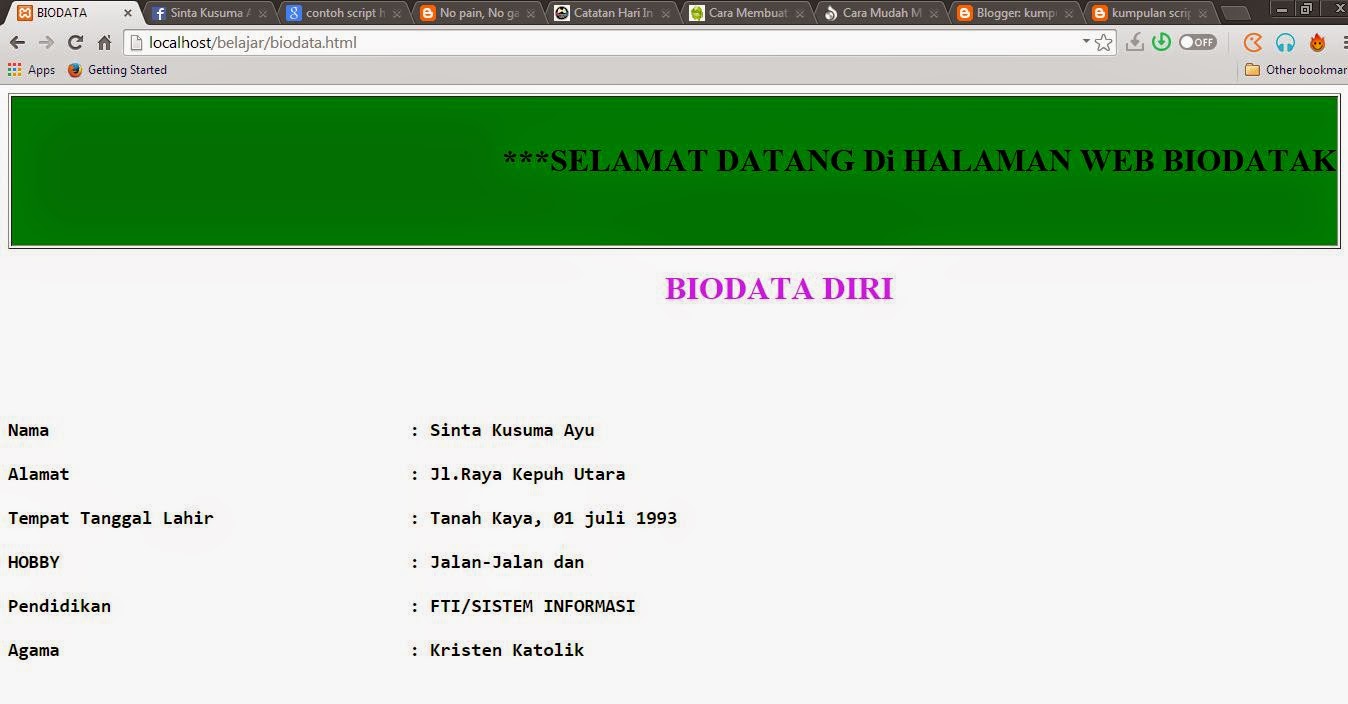Click the Back navigation button
This screenshot has width=1348, height=704.
point(17,43)
